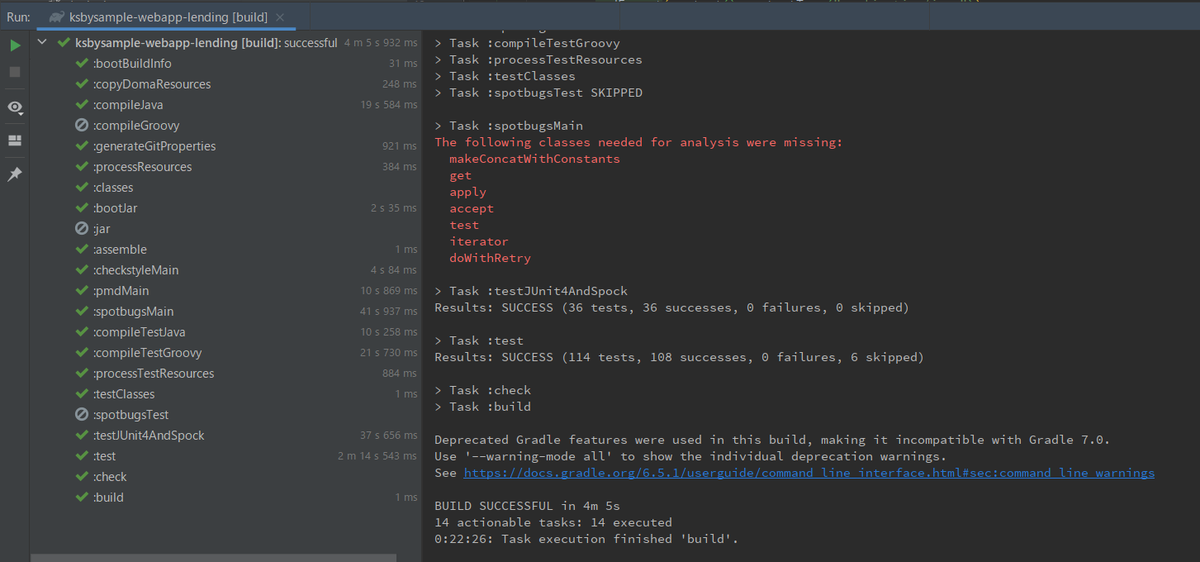Click green check icon beside :bootJar
This screenshot has width=1200, height=562.
[x=83, y=208]
